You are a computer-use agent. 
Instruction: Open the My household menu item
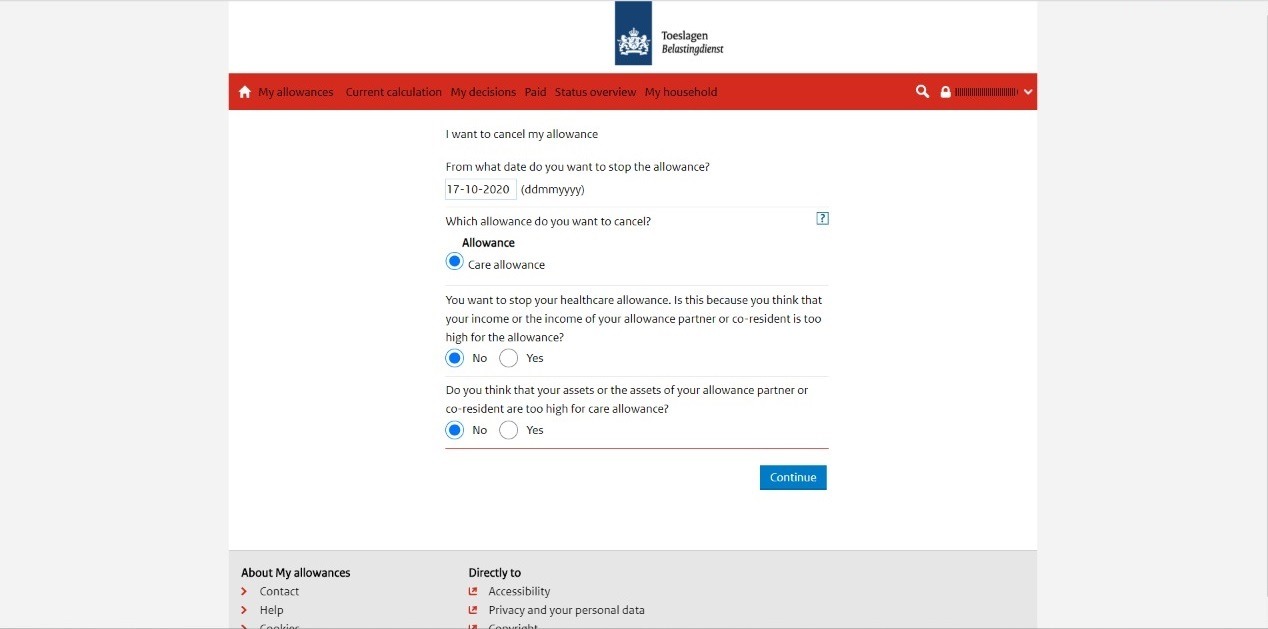pyautogui.click(x=680, y=92)
